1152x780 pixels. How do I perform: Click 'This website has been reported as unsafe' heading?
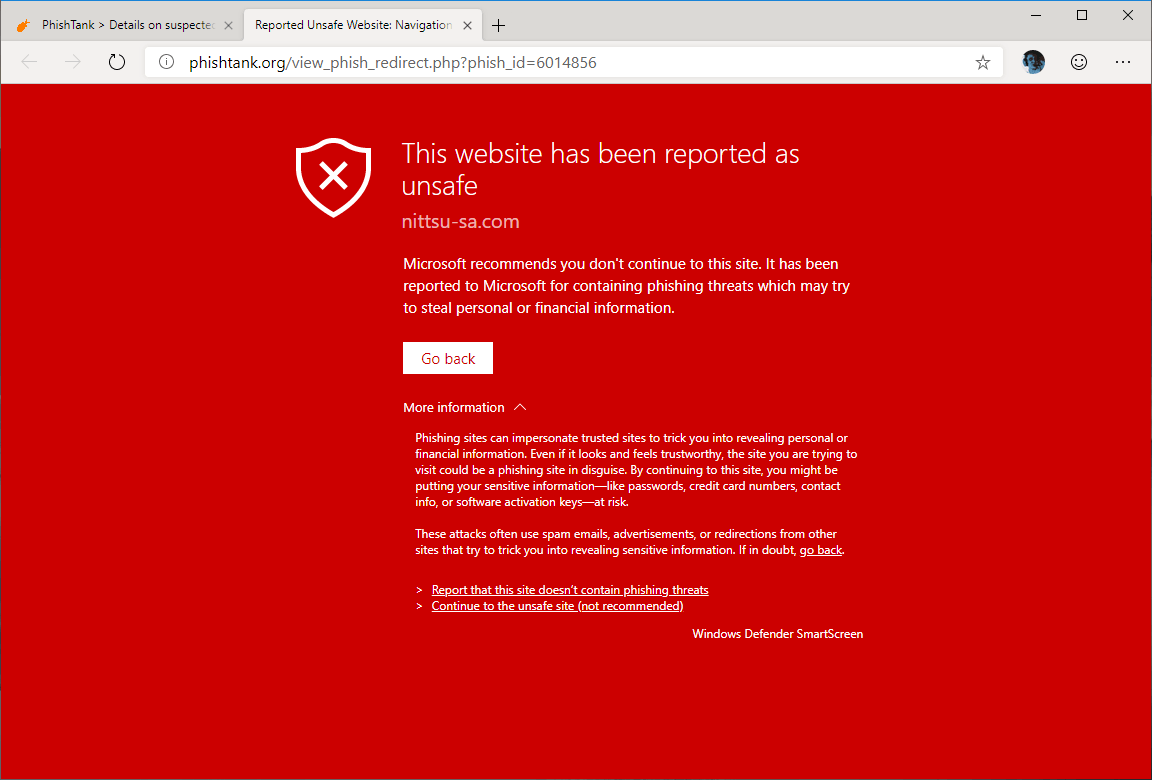(x=600, y=169)
